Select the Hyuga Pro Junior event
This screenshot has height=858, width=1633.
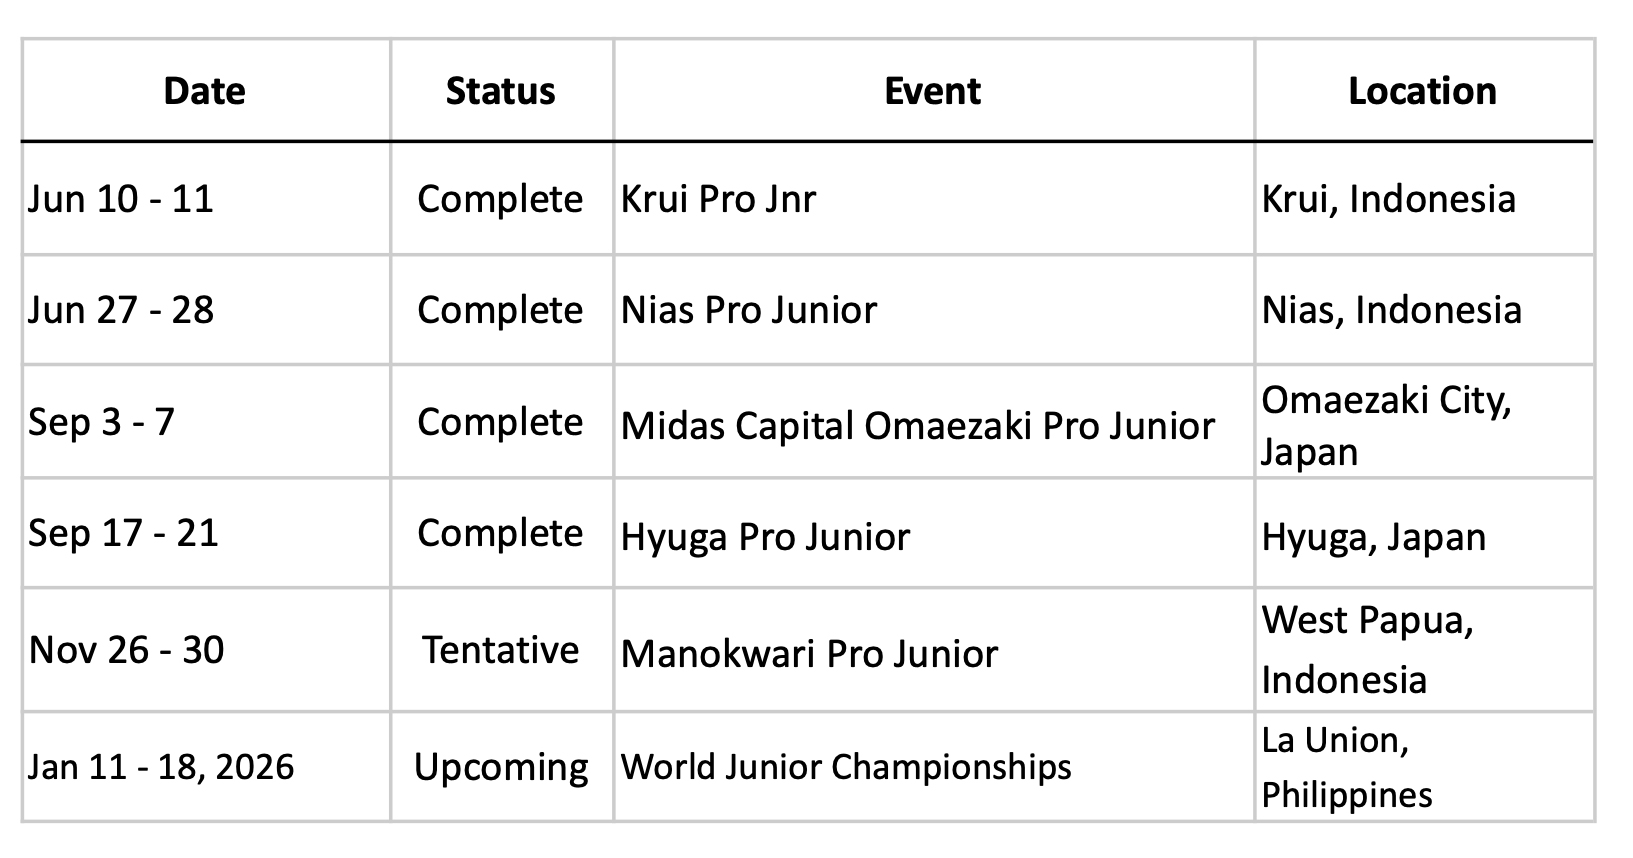[765, 537]
